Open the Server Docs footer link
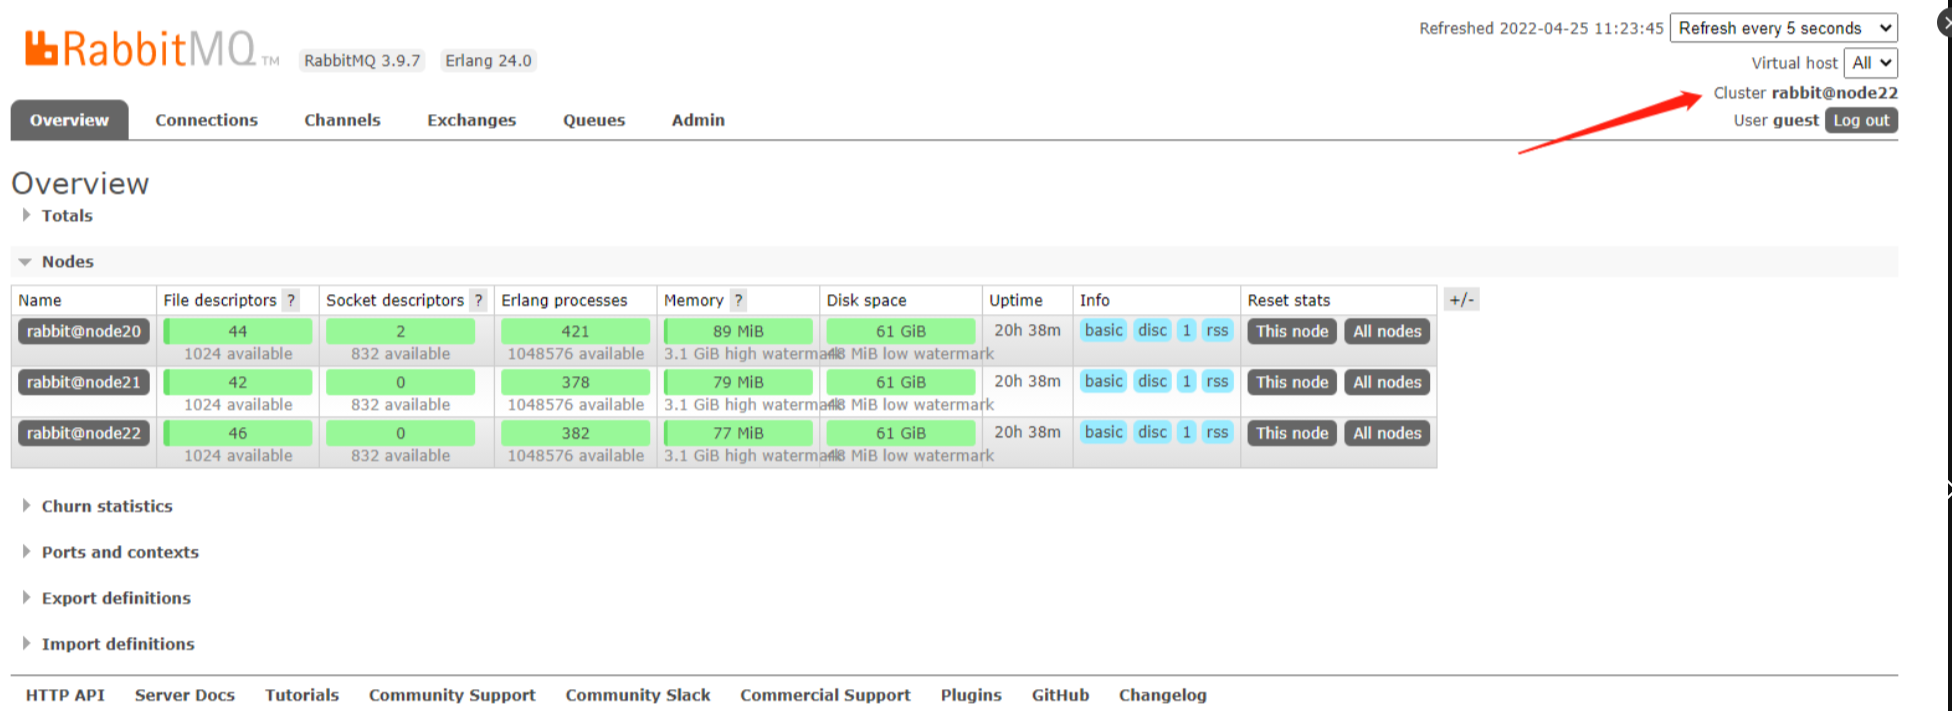1952x711 pixels. tap(185, 695)
